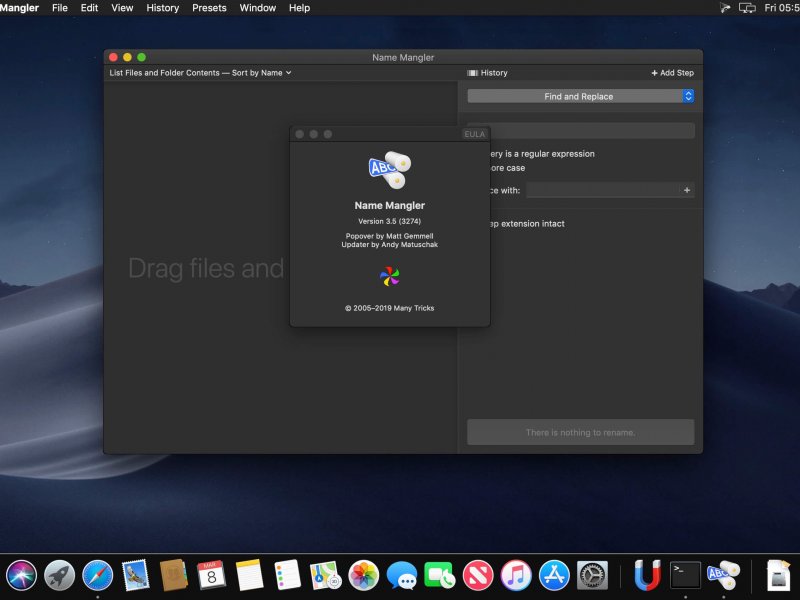Open News from the dock
This screenshot has height=600, width=800.
(478, 575)
